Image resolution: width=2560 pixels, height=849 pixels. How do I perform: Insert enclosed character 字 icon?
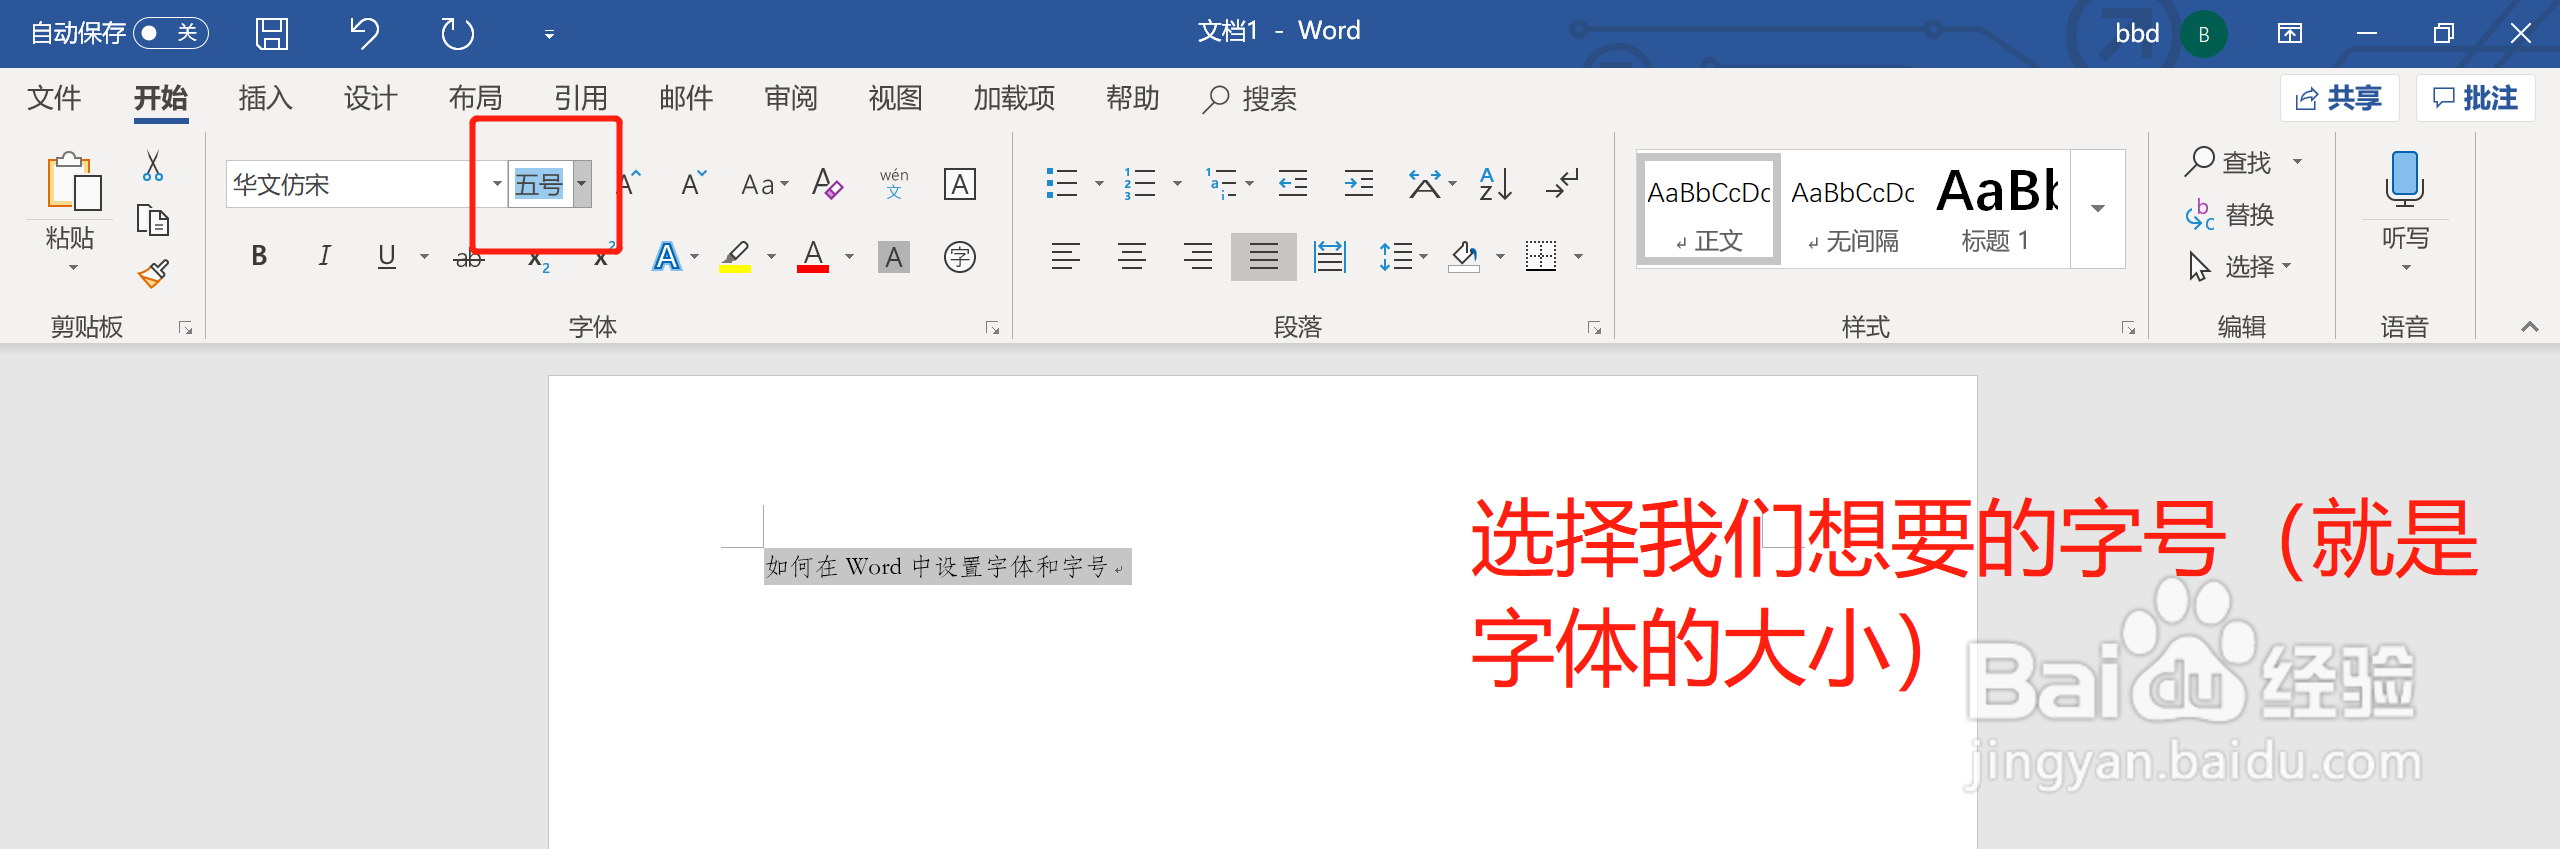[x=960, y=257]
